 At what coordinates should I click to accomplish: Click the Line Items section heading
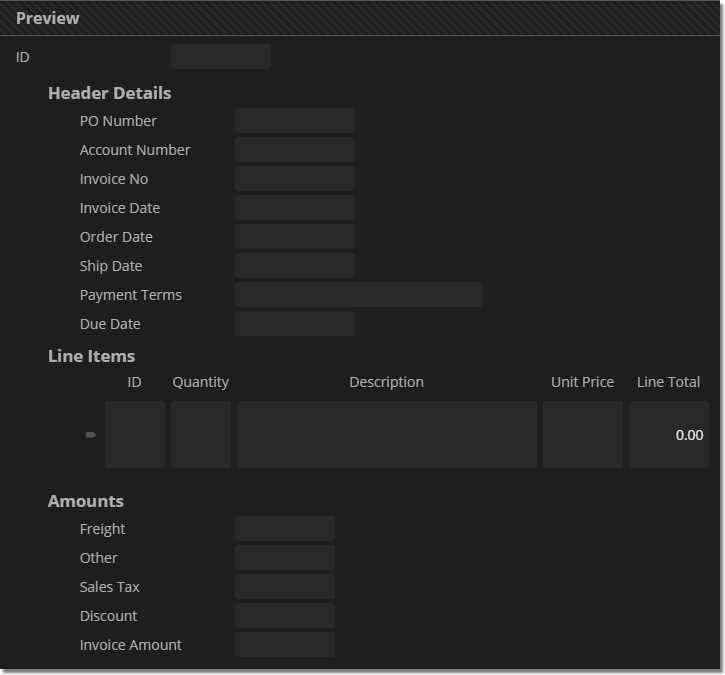coord(92,356)
